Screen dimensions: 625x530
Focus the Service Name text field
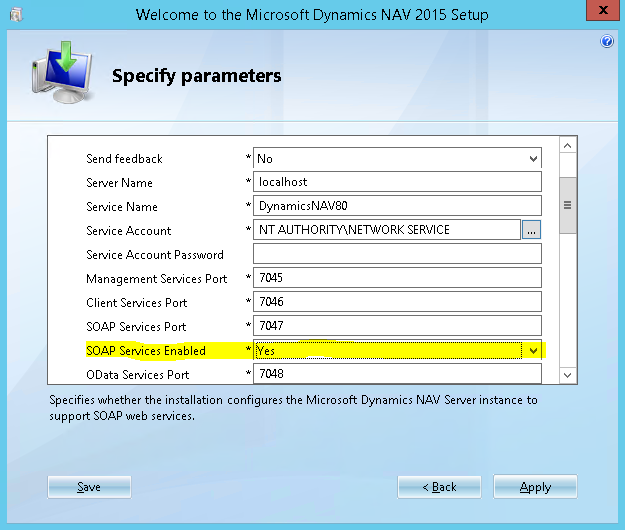(397, 206)
